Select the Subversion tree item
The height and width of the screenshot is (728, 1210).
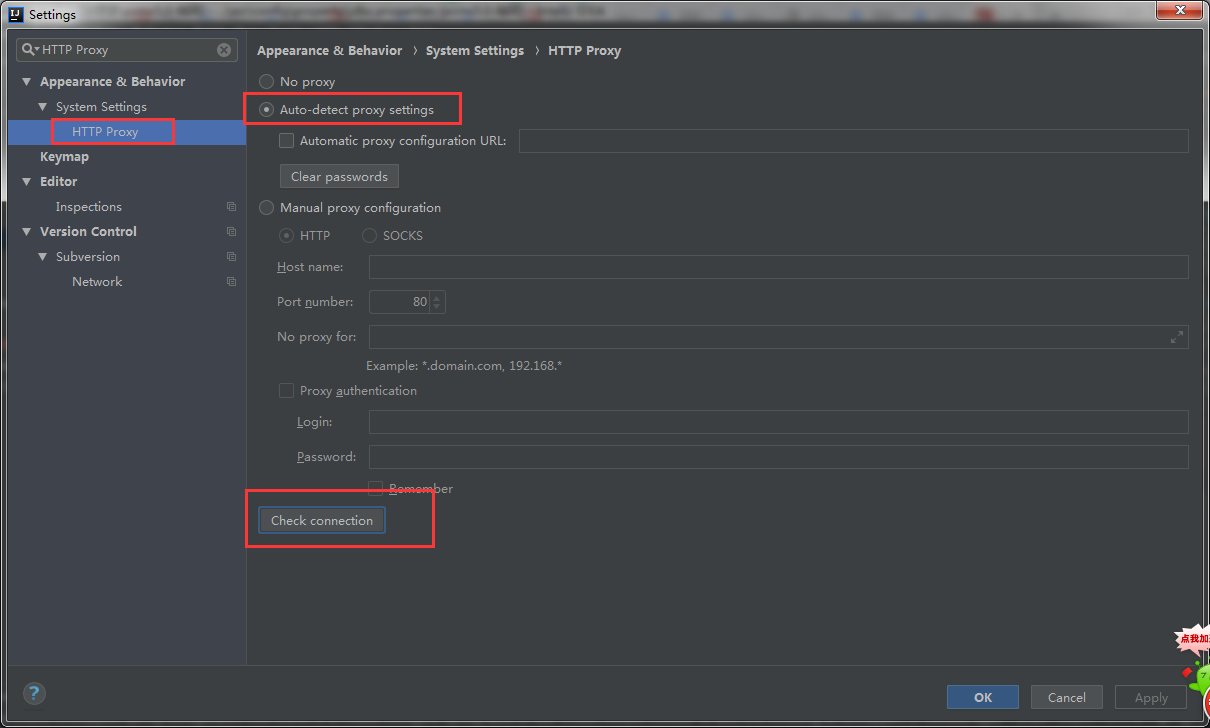pyautogui.click(x=88, y=257)
